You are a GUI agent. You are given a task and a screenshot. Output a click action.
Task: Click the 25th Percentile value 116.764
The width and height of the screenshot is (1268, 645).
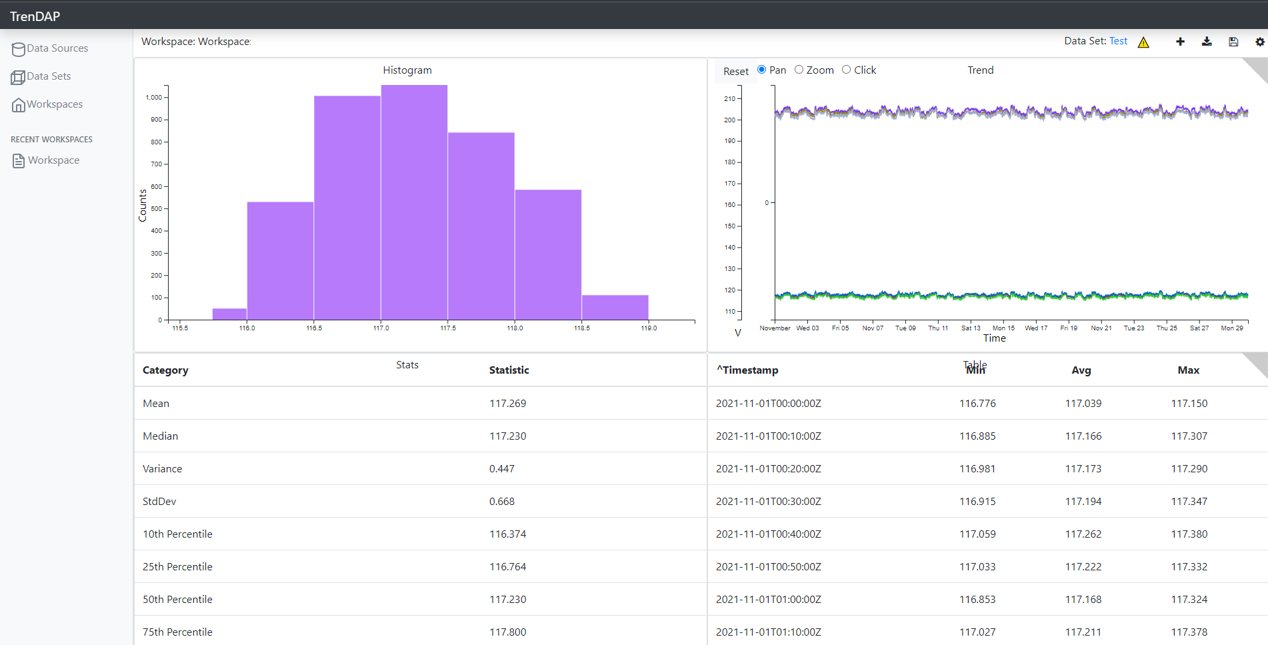coord(508,567)
